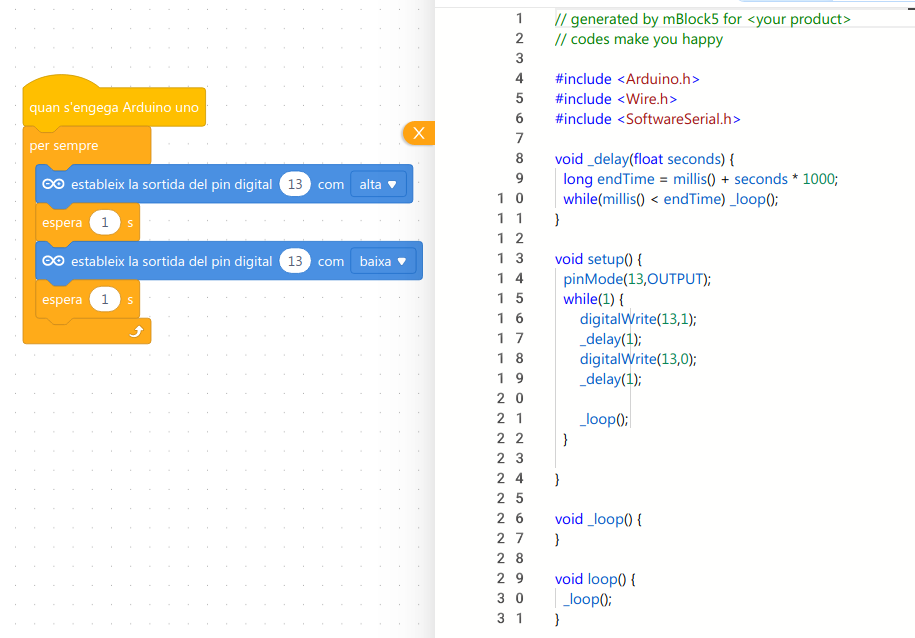
Task: Click the second 'espera' seconds value field
Action: pos(104,299)
